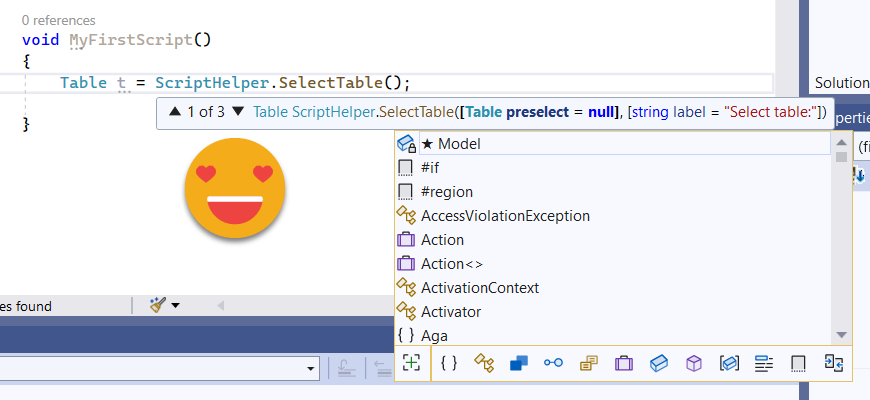Toggle the namespaces filter in IntelliSense
The height and width of the screenshot is (400, 870).
click(x=449, y=363)
